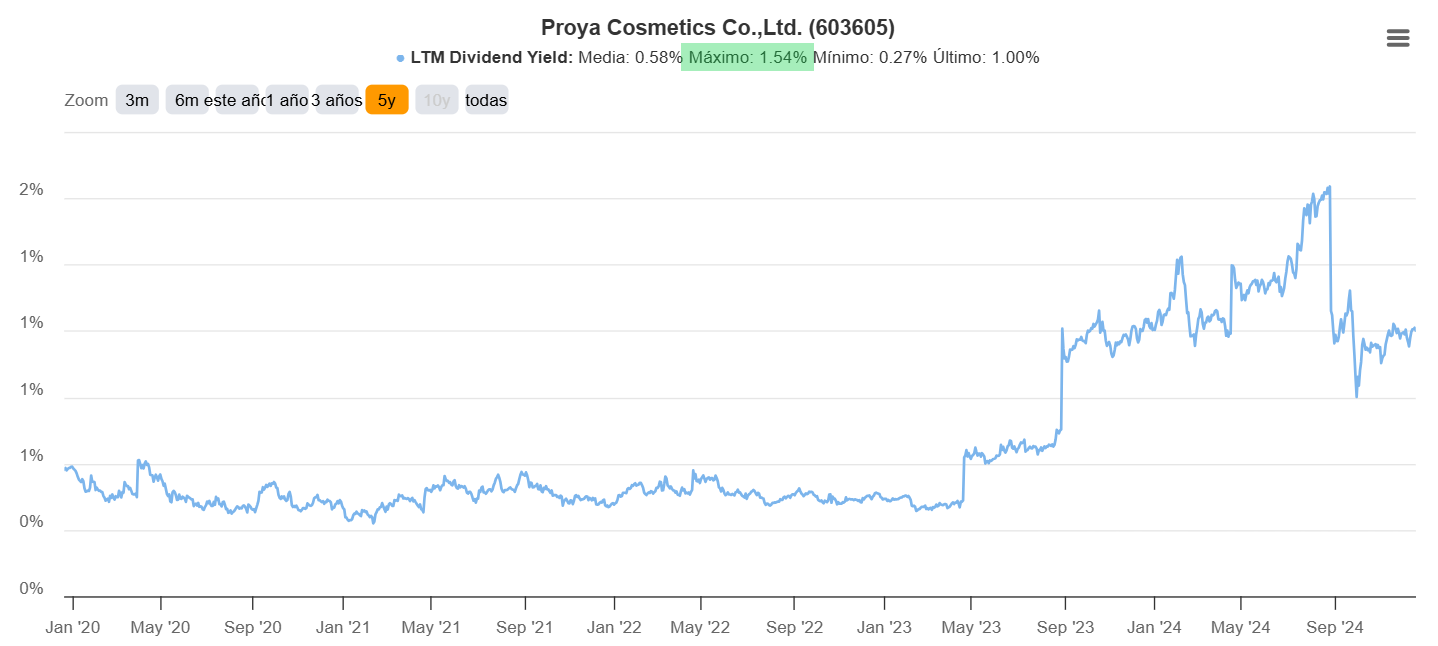Screen dimensions: 1438x646
Task: Click the May '20 axis label
Action: click(161, 628)
